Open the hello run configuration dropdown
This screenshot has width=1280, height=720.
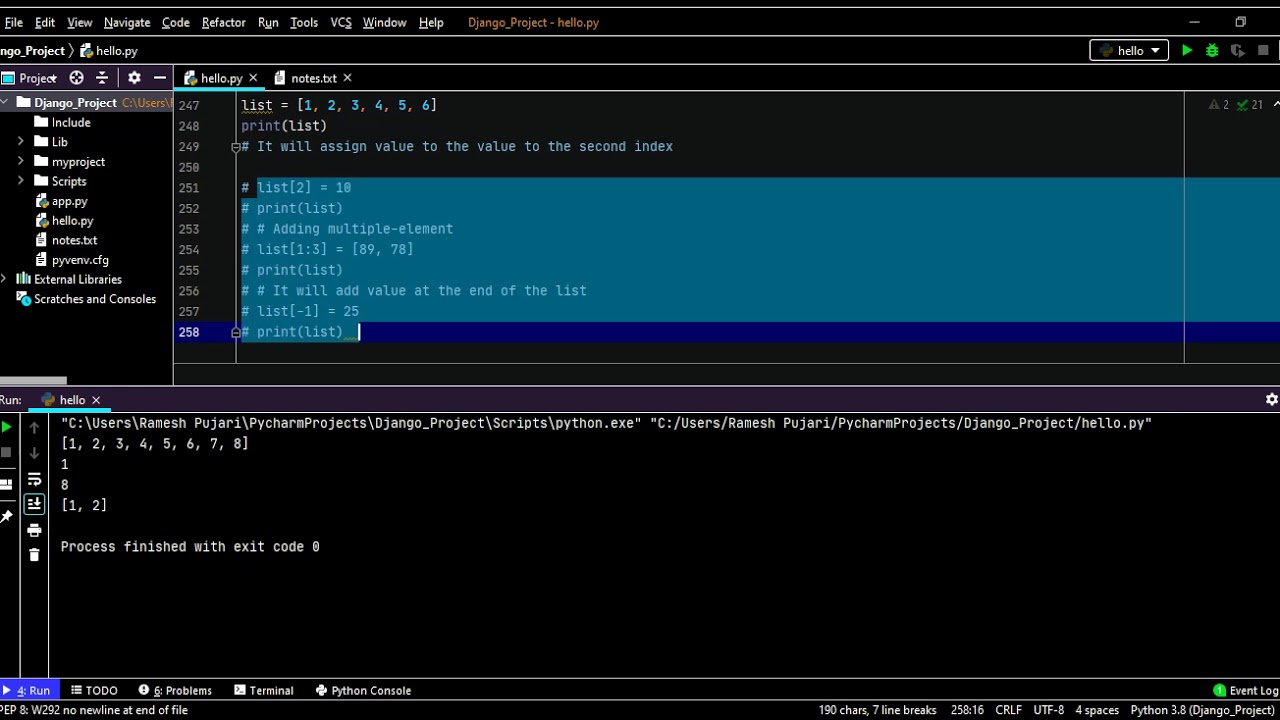click(1129, 50)
